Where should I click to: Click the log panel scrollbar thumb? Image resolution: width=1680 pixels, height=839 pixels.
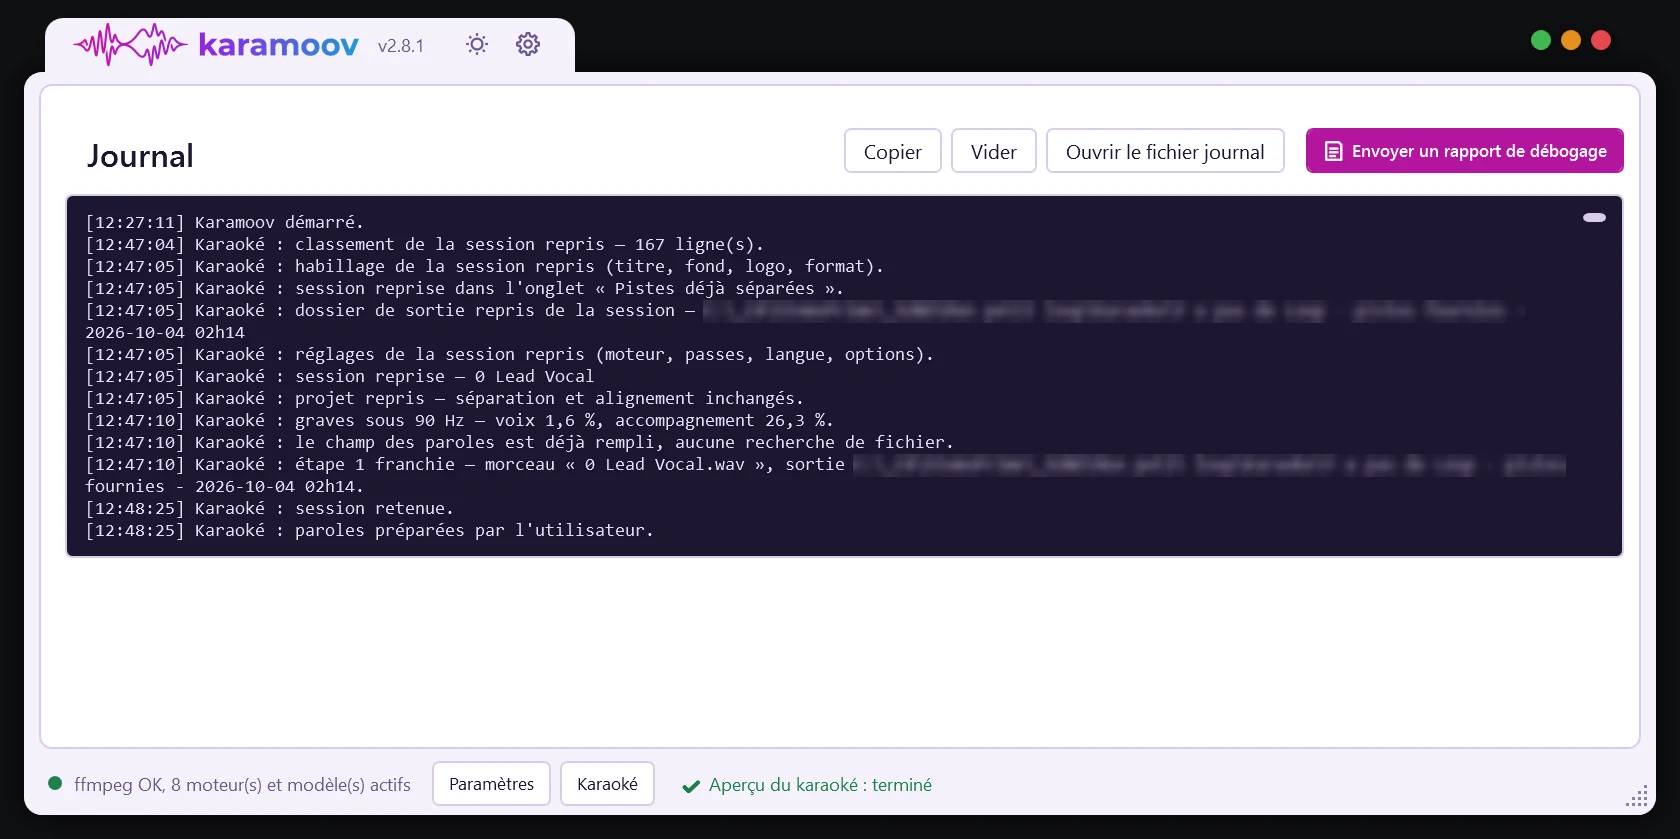[1594, 217]
